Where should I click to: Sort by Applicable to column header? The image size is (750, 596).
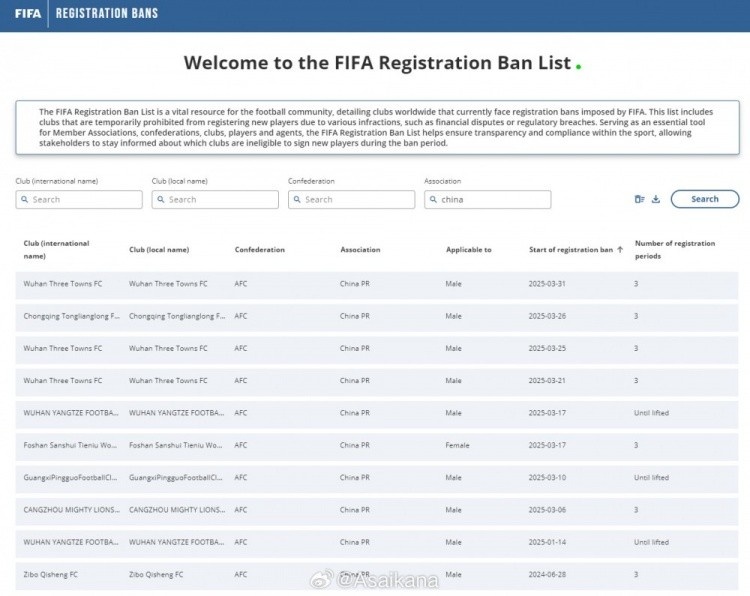pyautogui.click(x=468, y=250)
